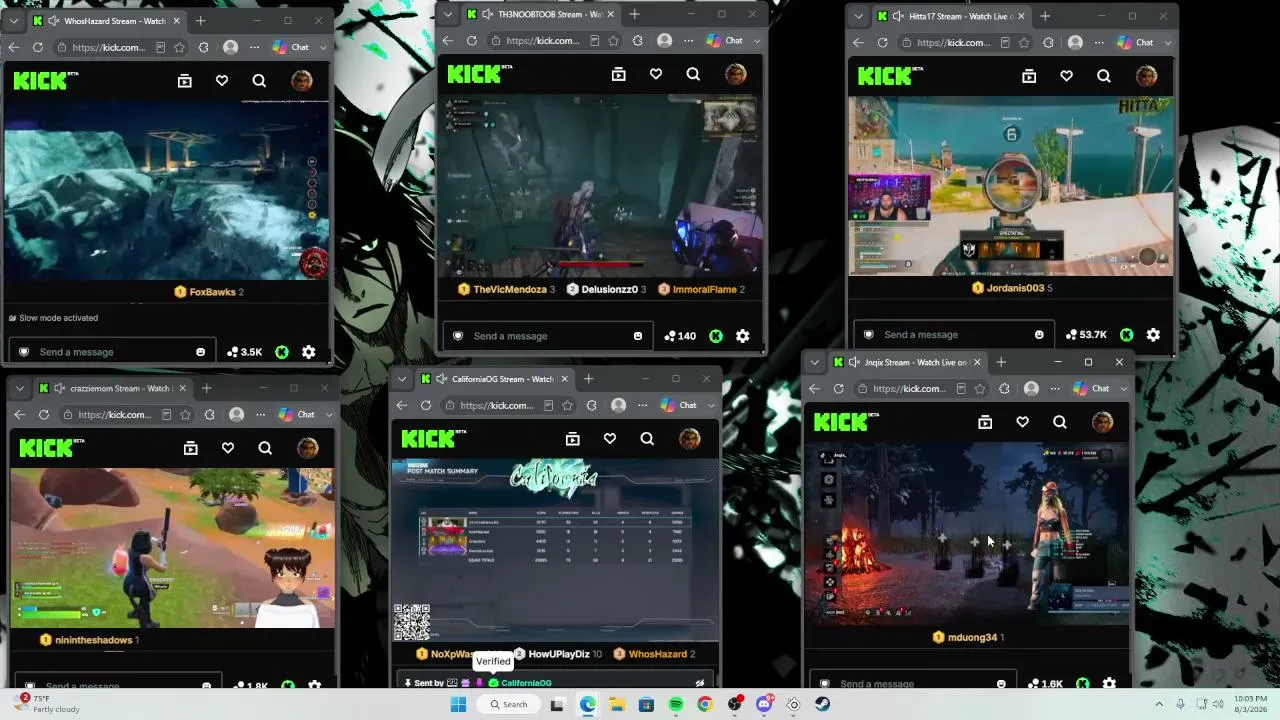Open Steam from the taskbar
This screenshot has height=720, width=1280.
pos(822,705)
